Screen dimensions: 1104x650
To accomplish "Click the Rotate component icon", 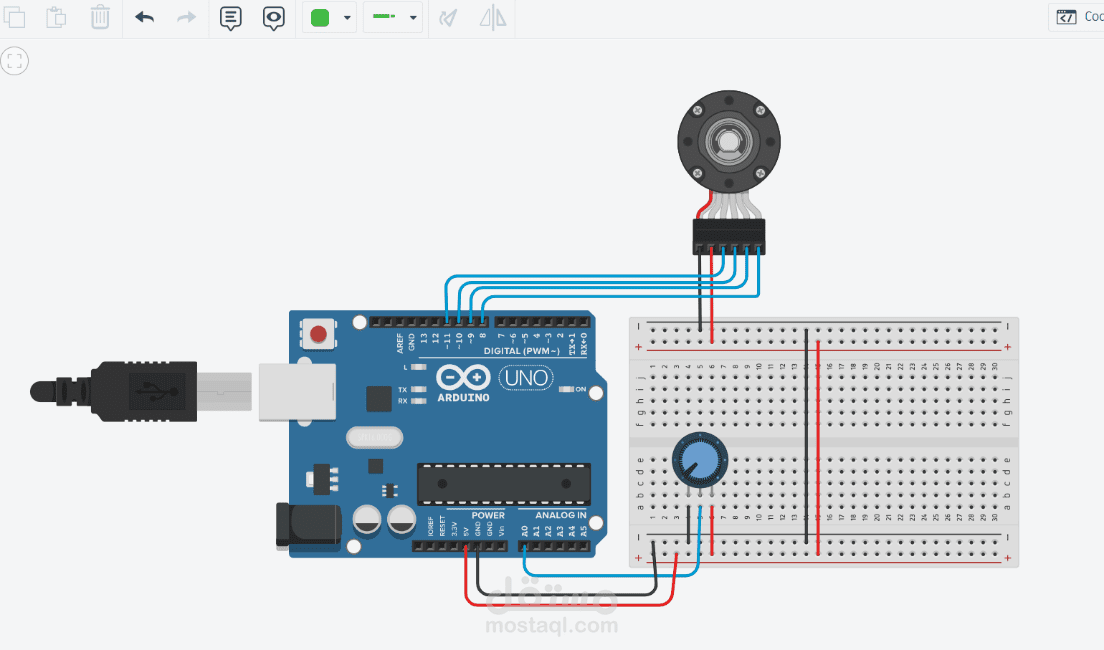I will point(447,17).
